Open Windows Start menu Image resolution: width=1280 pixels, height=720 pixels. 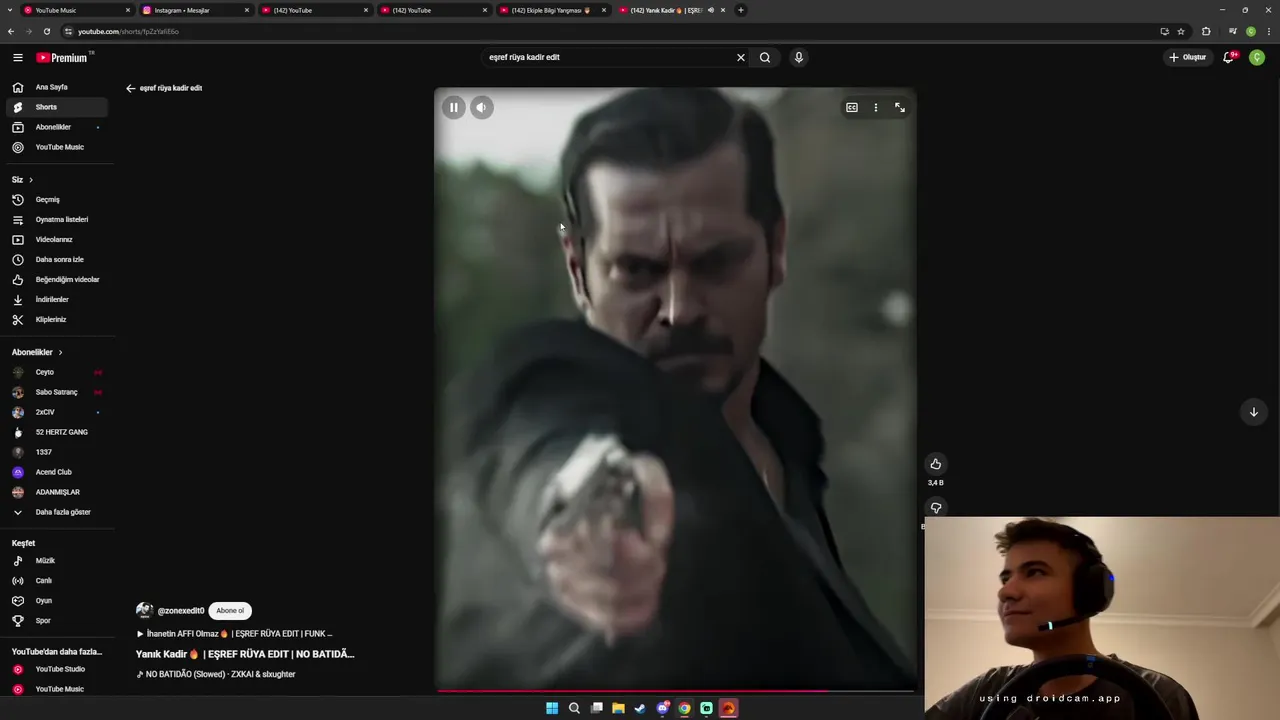[x=552, y=708]
